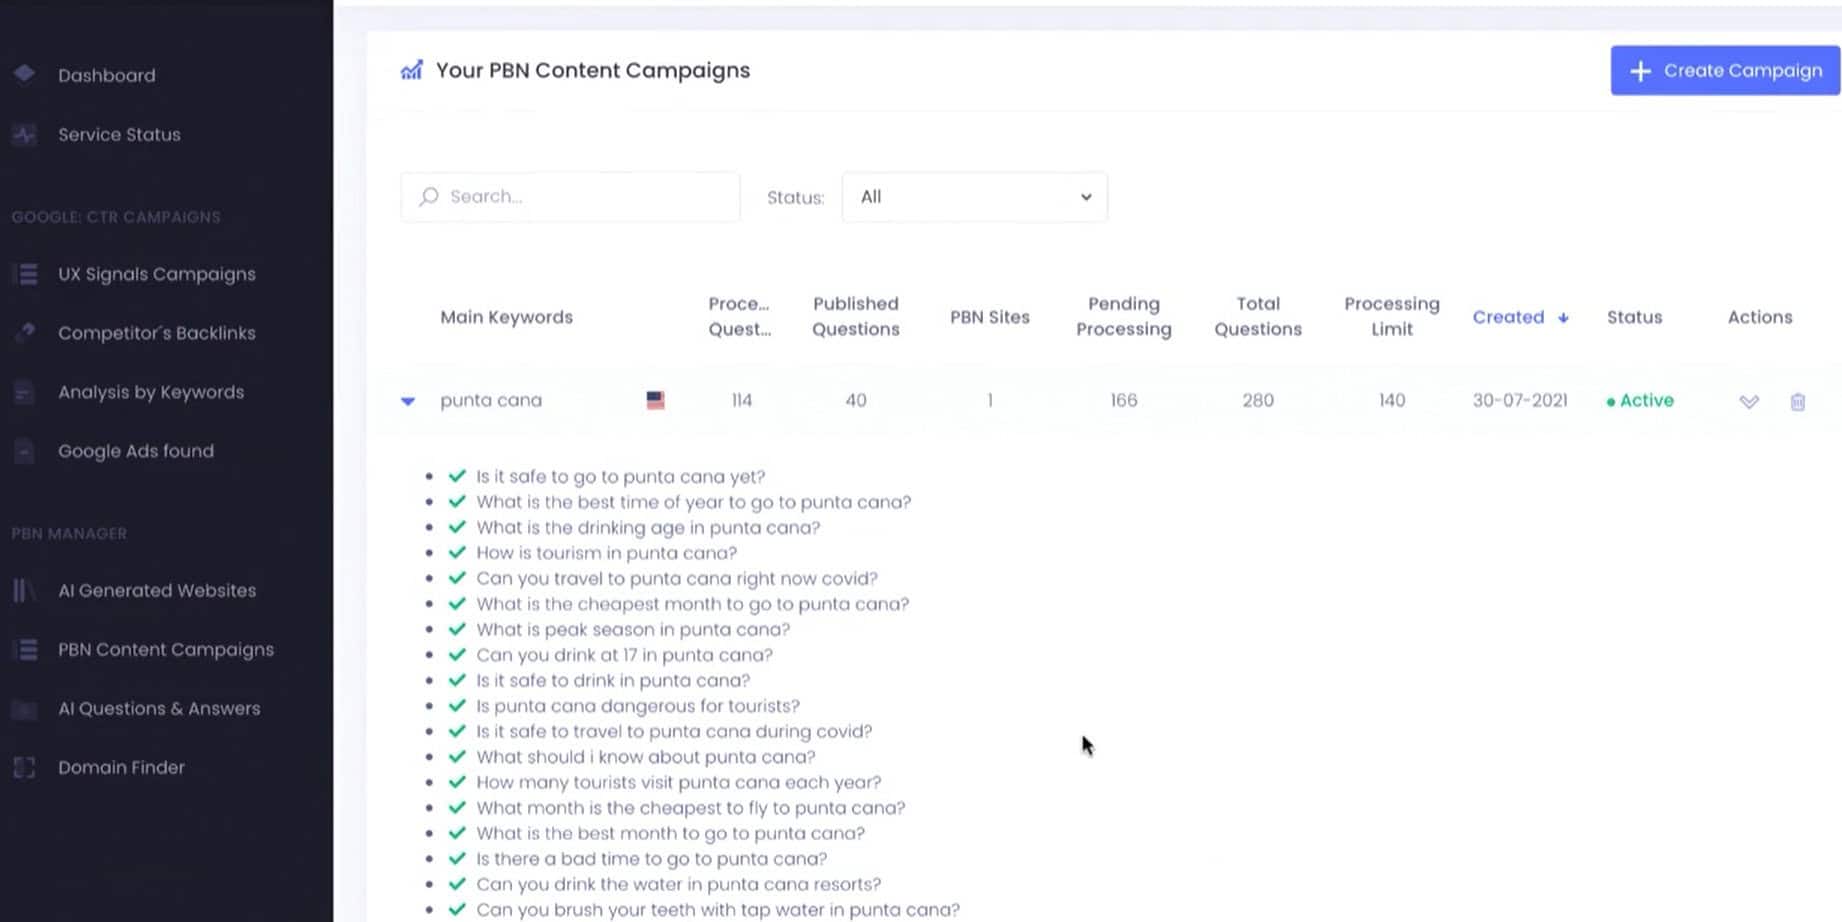Collapse the punta cana campaign row

coord(408,400)
